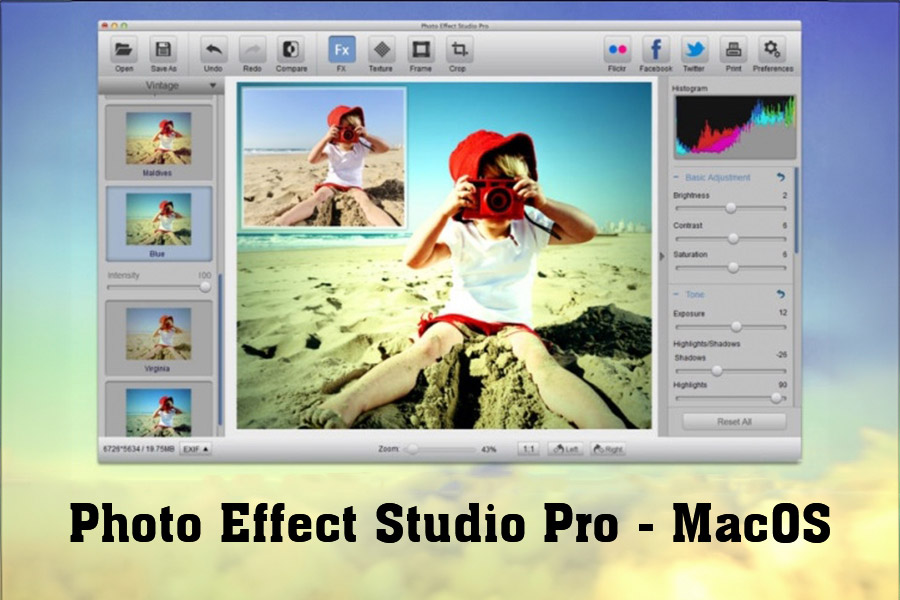Click the original photo preview inset
Screen dimensions: 900x600
324,158
